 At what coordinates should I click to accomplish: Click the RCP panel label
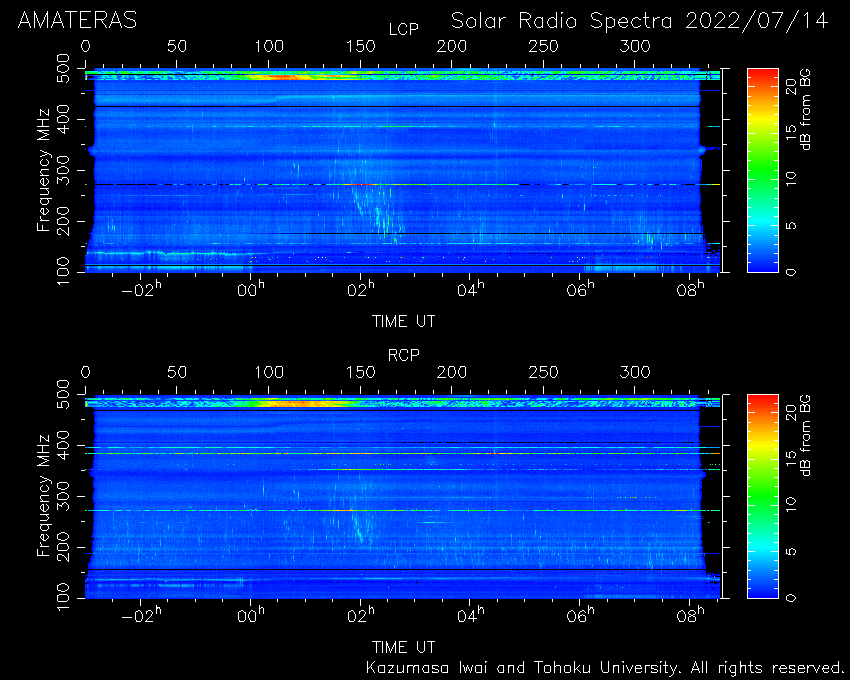(x=404, y=355)
